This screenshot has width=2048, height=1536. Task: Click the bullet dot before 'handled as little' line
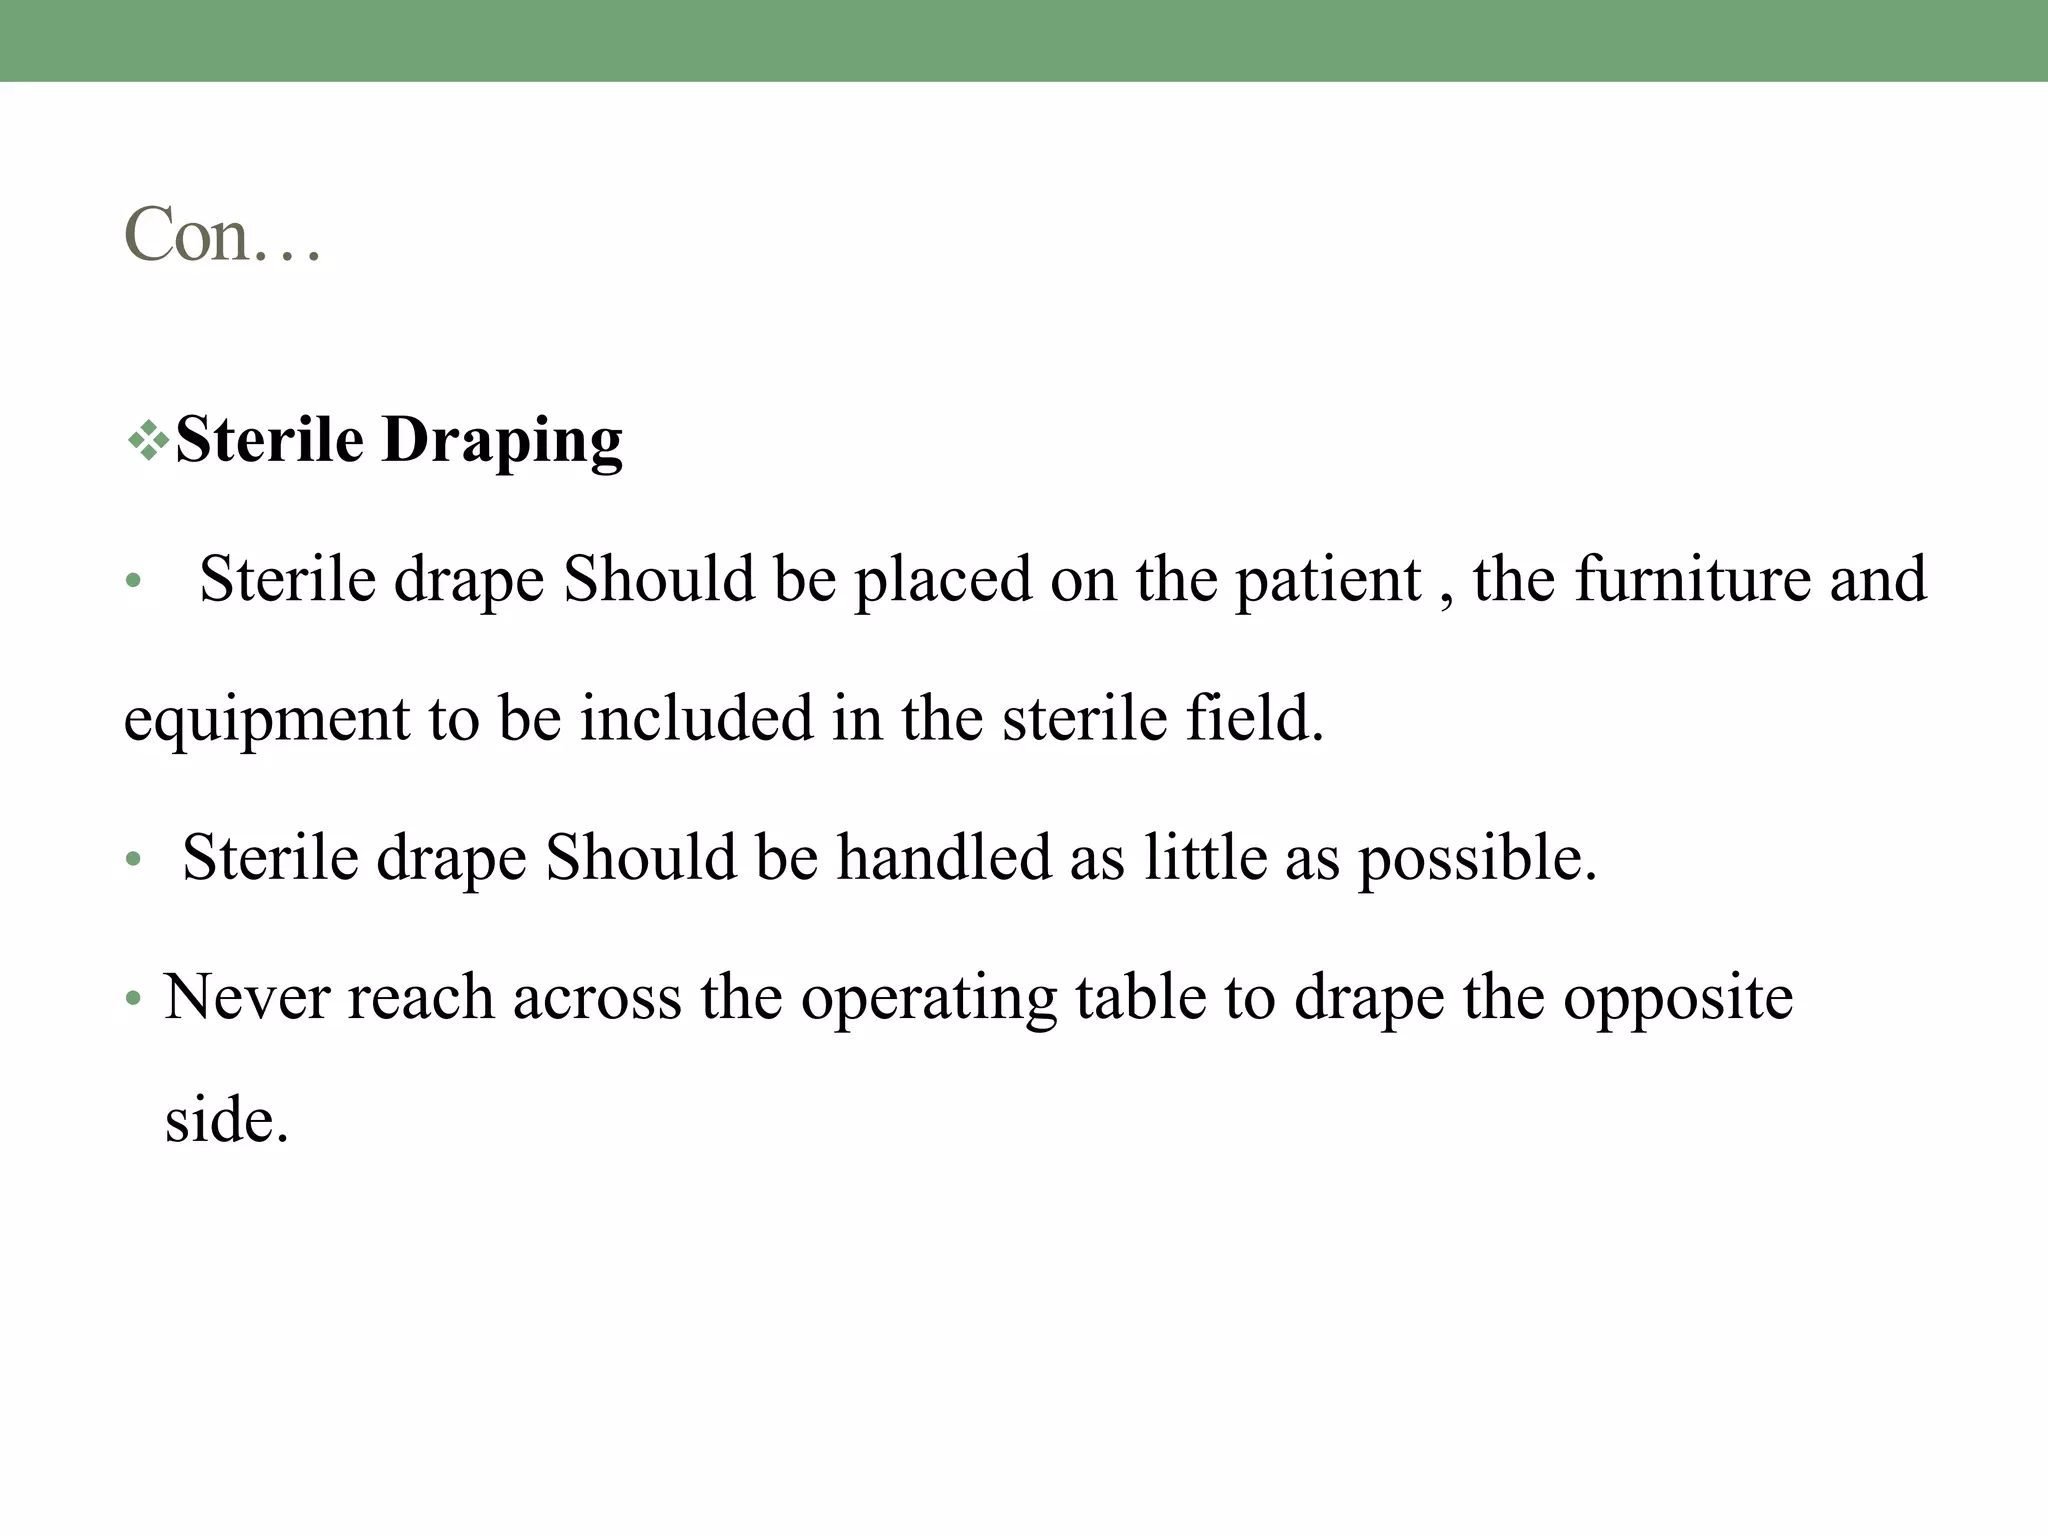pyautogui.click(x=133, y=860)
